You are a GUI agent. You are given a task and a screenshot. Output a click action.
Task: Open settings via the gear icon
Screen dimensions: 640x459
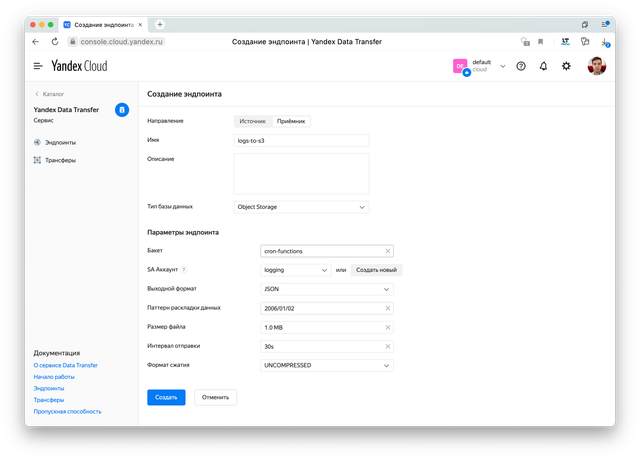coord(566,66)
